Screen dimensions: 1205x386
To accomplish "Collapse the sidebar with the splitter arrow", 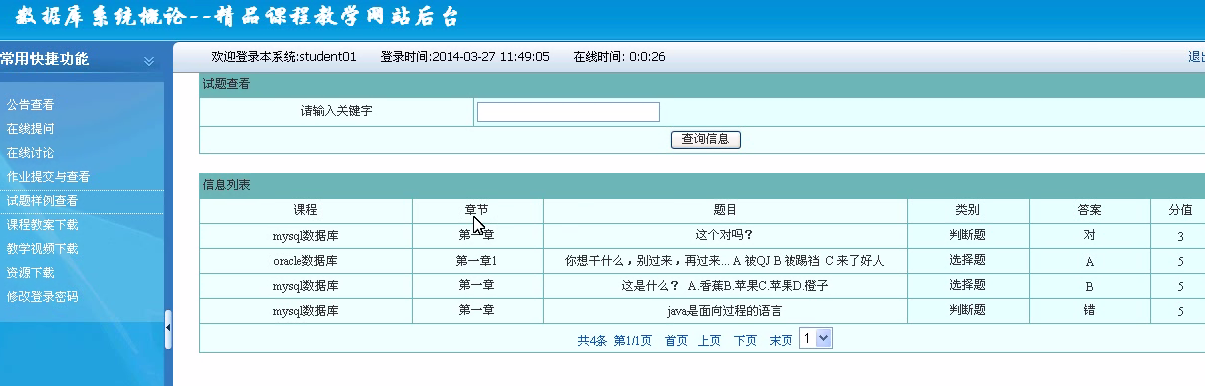I will [x=168, y=328].
